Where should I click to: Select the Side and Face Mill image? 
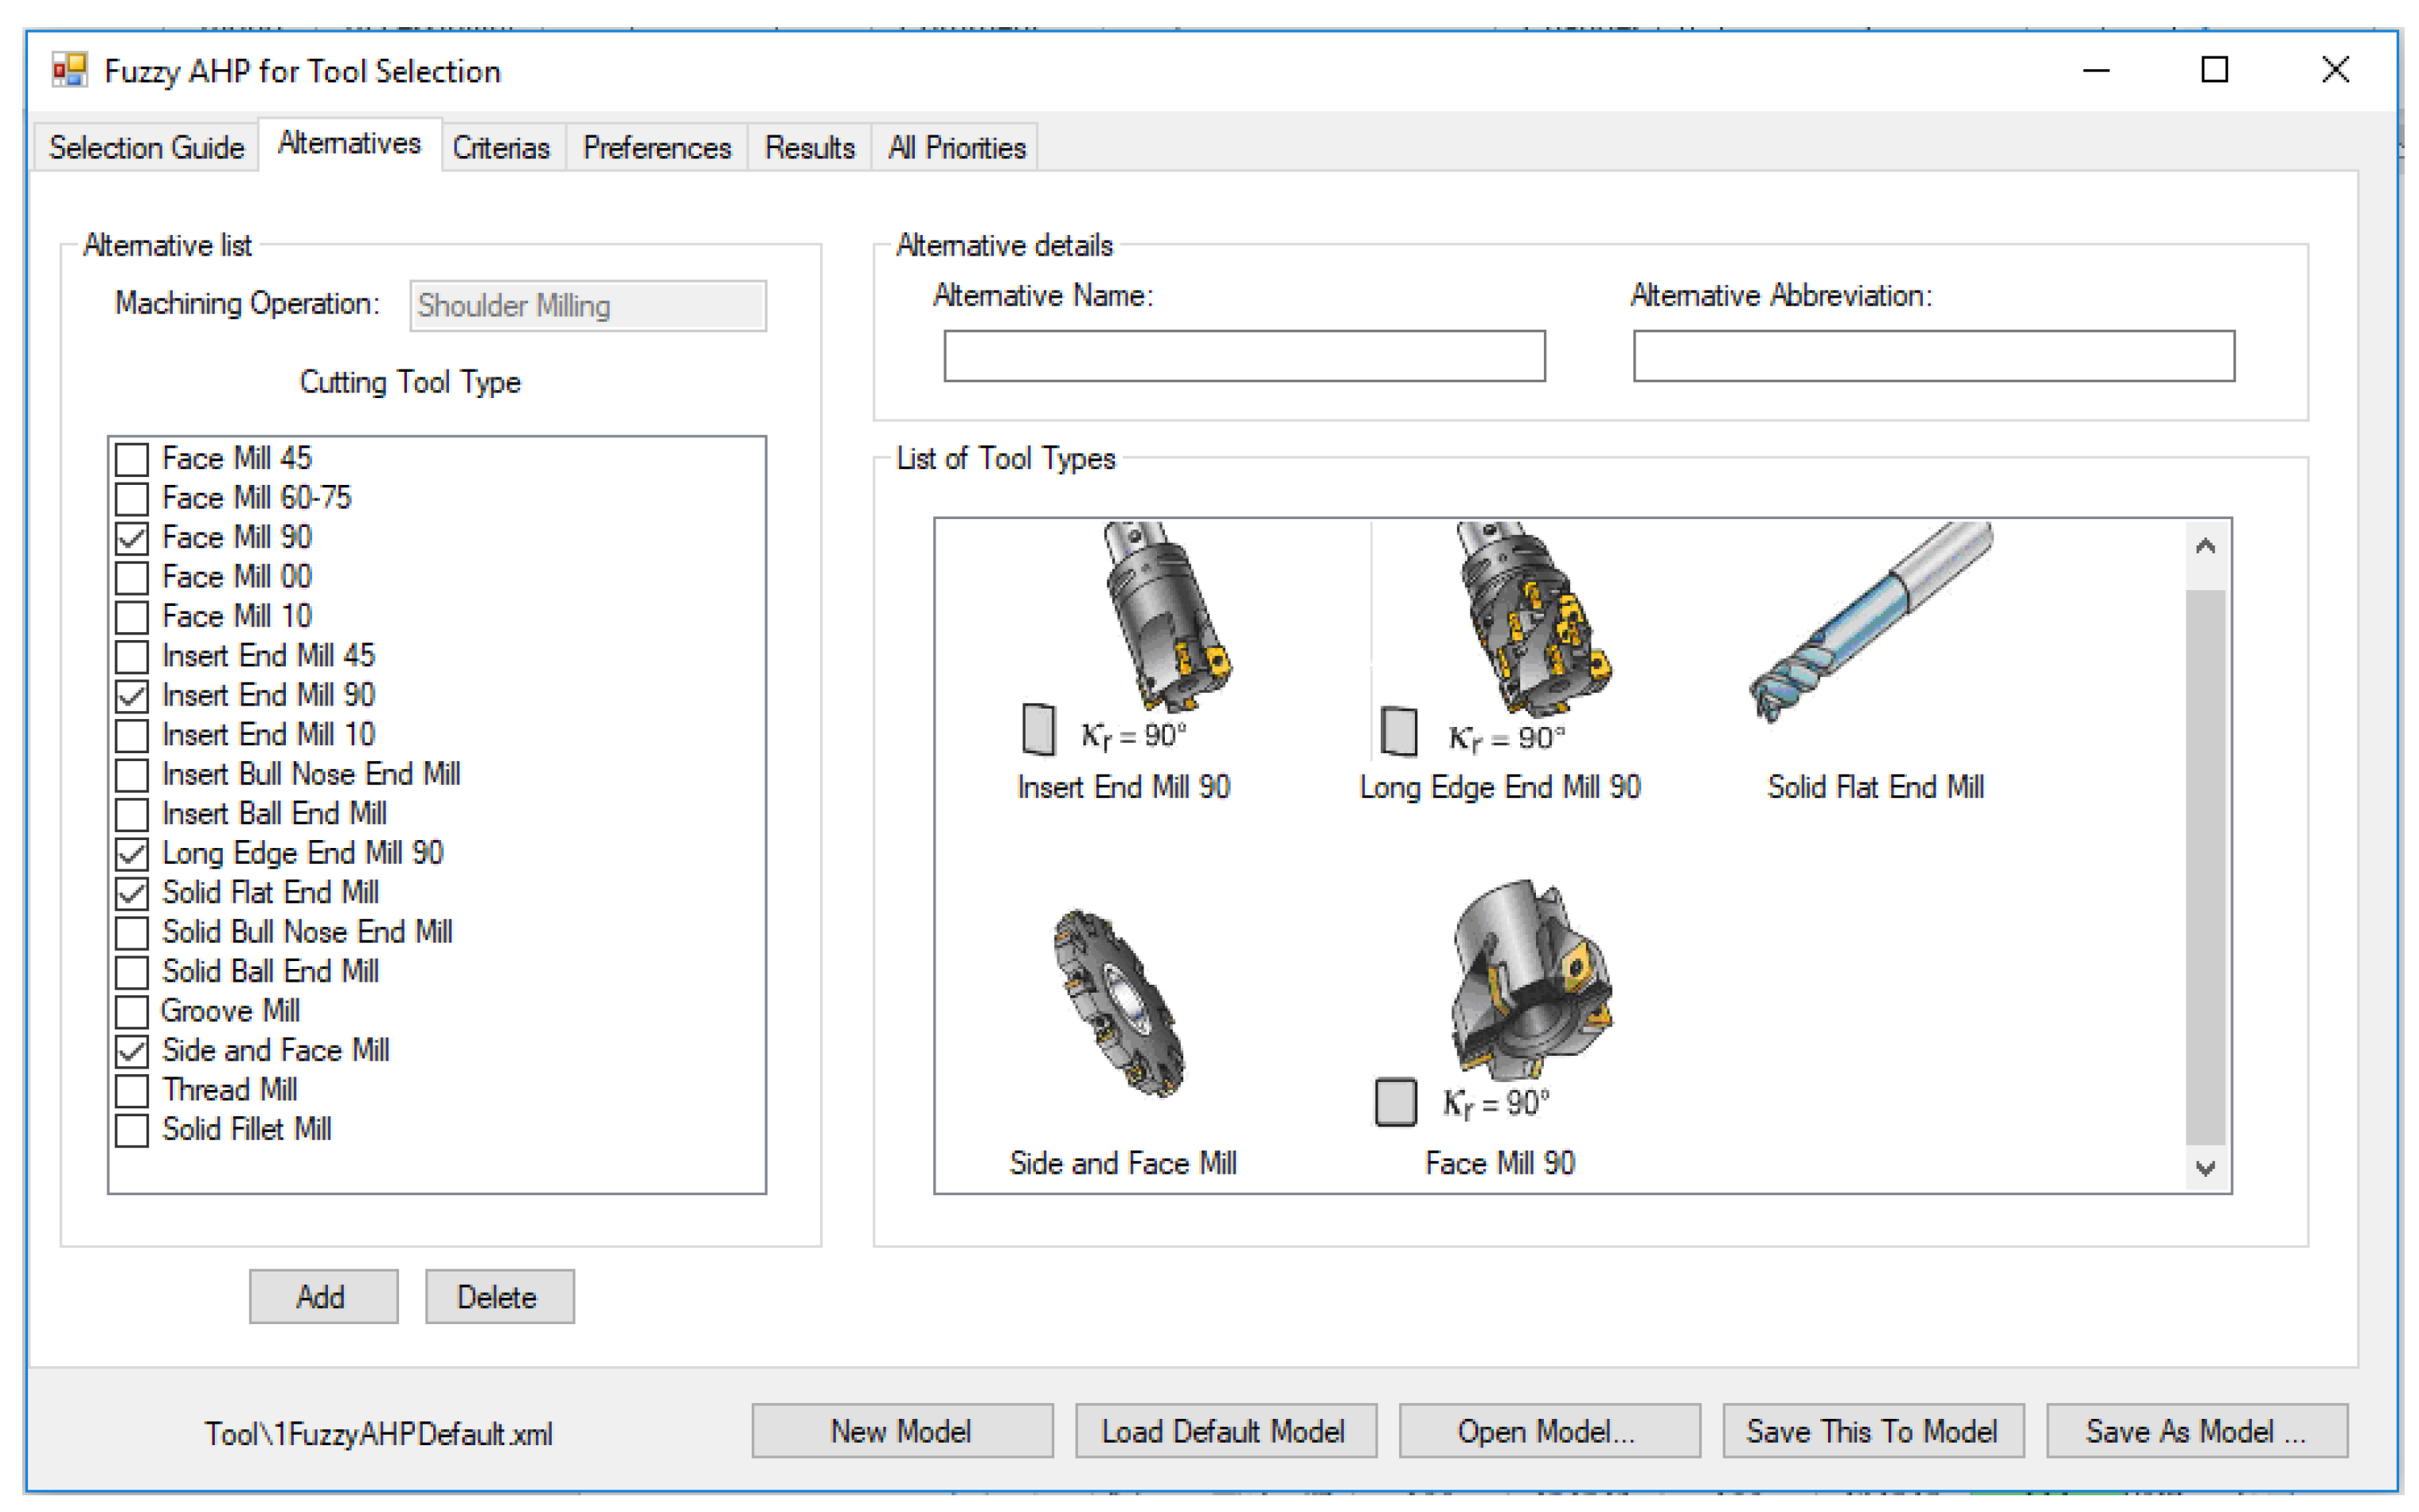1118,1002
